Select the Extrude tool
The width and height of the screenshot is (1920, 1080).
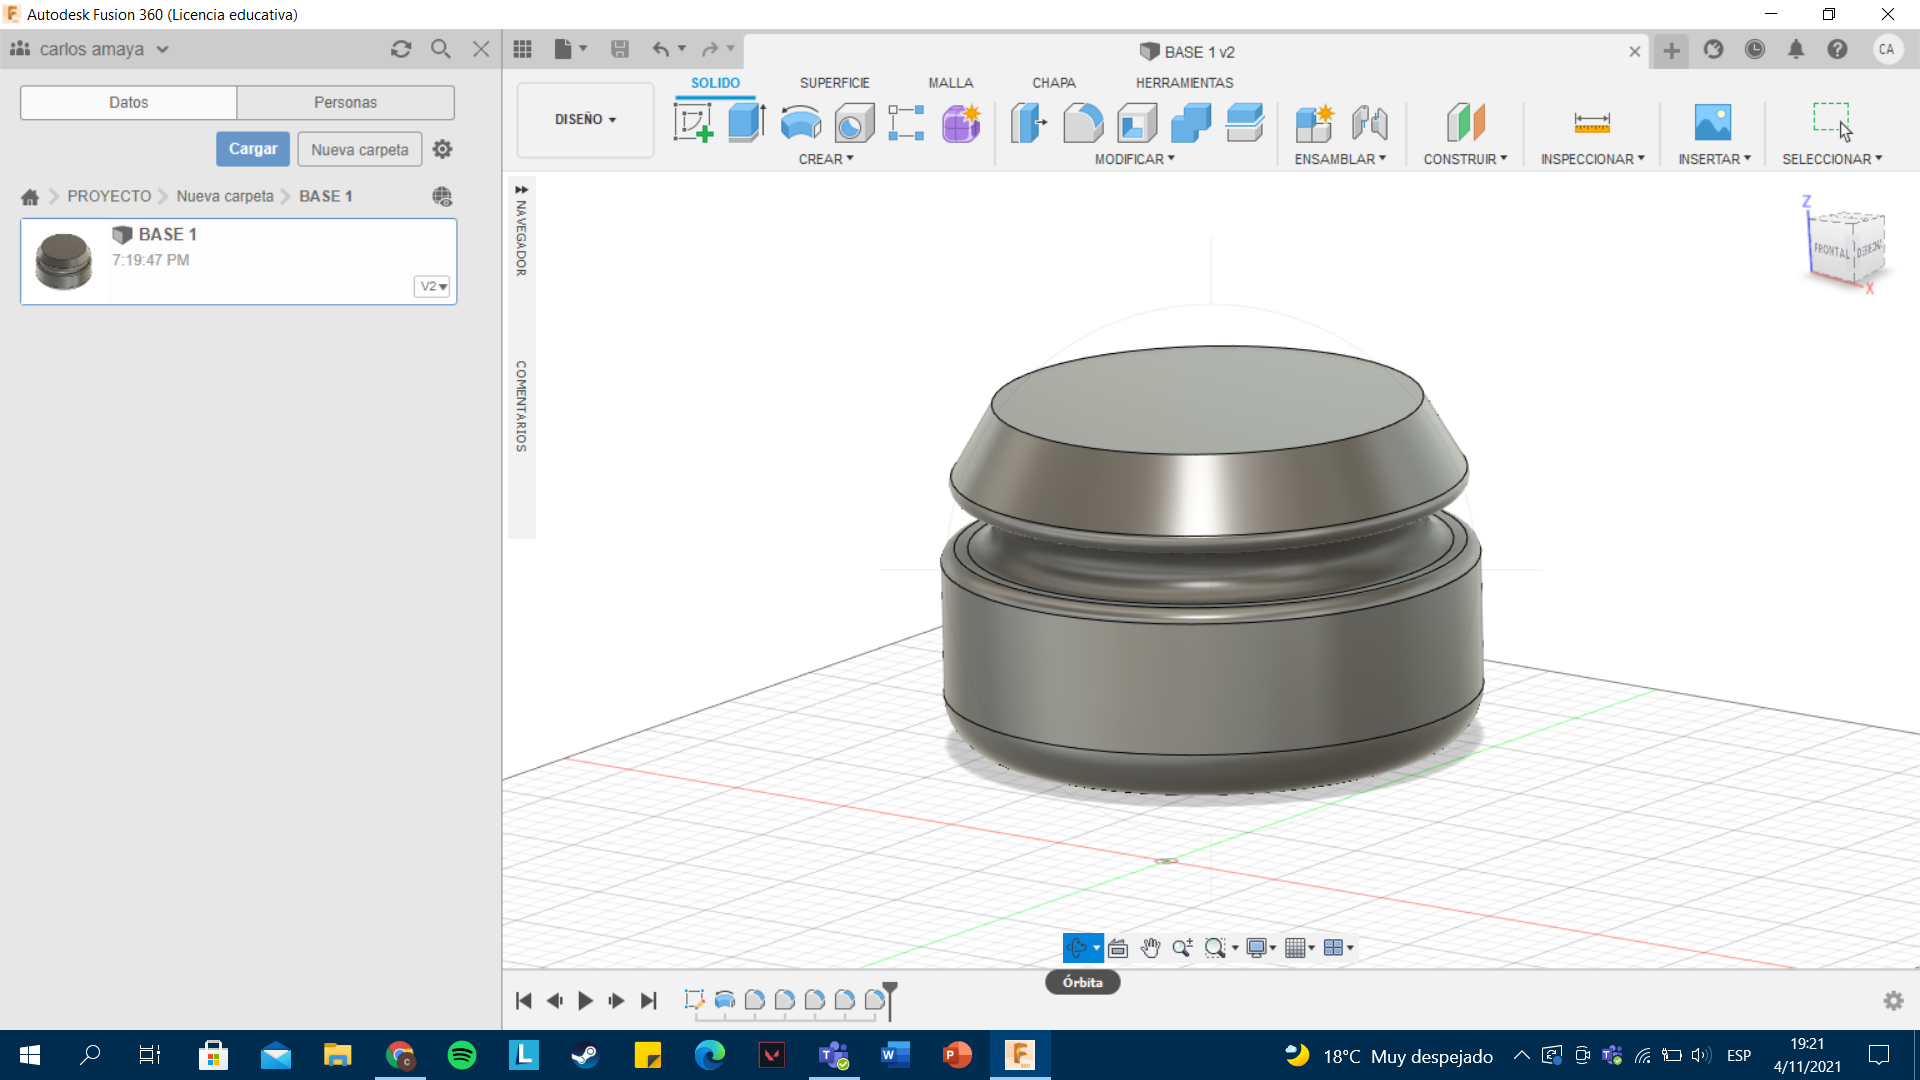point(747,123)
